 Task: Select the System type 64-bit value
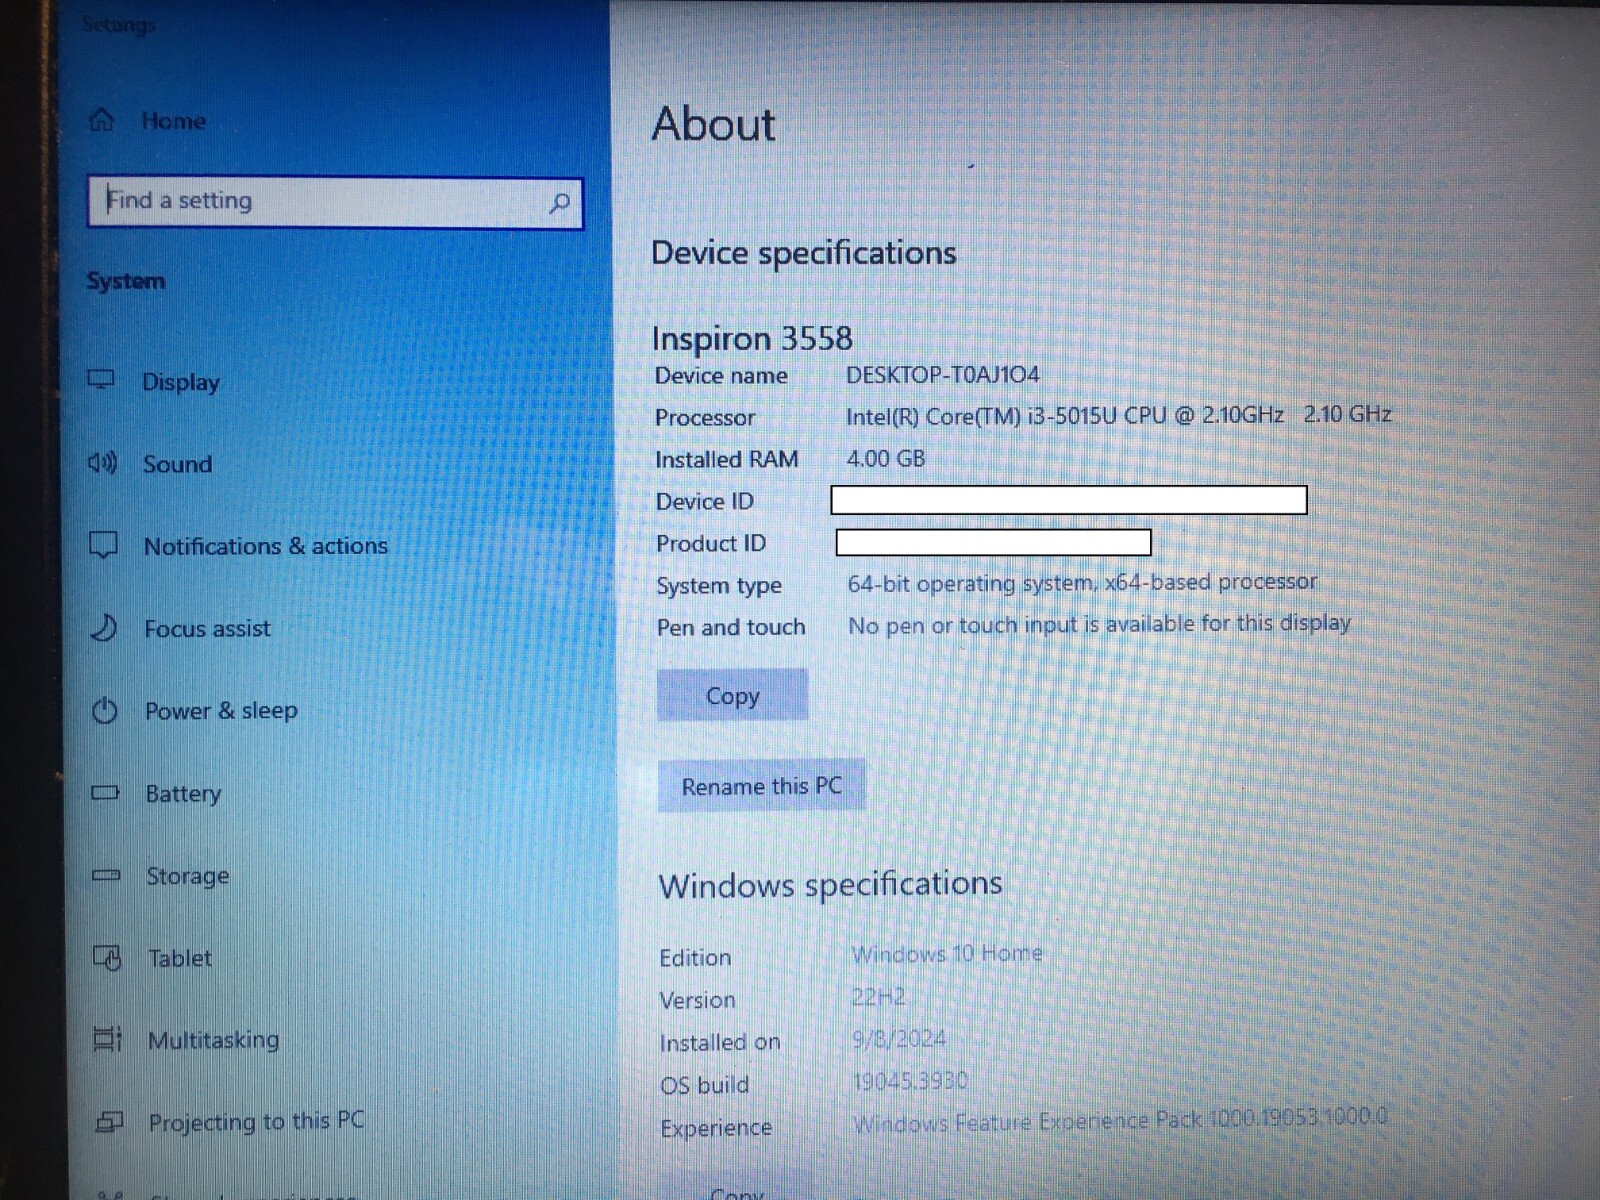(1082, 583)
